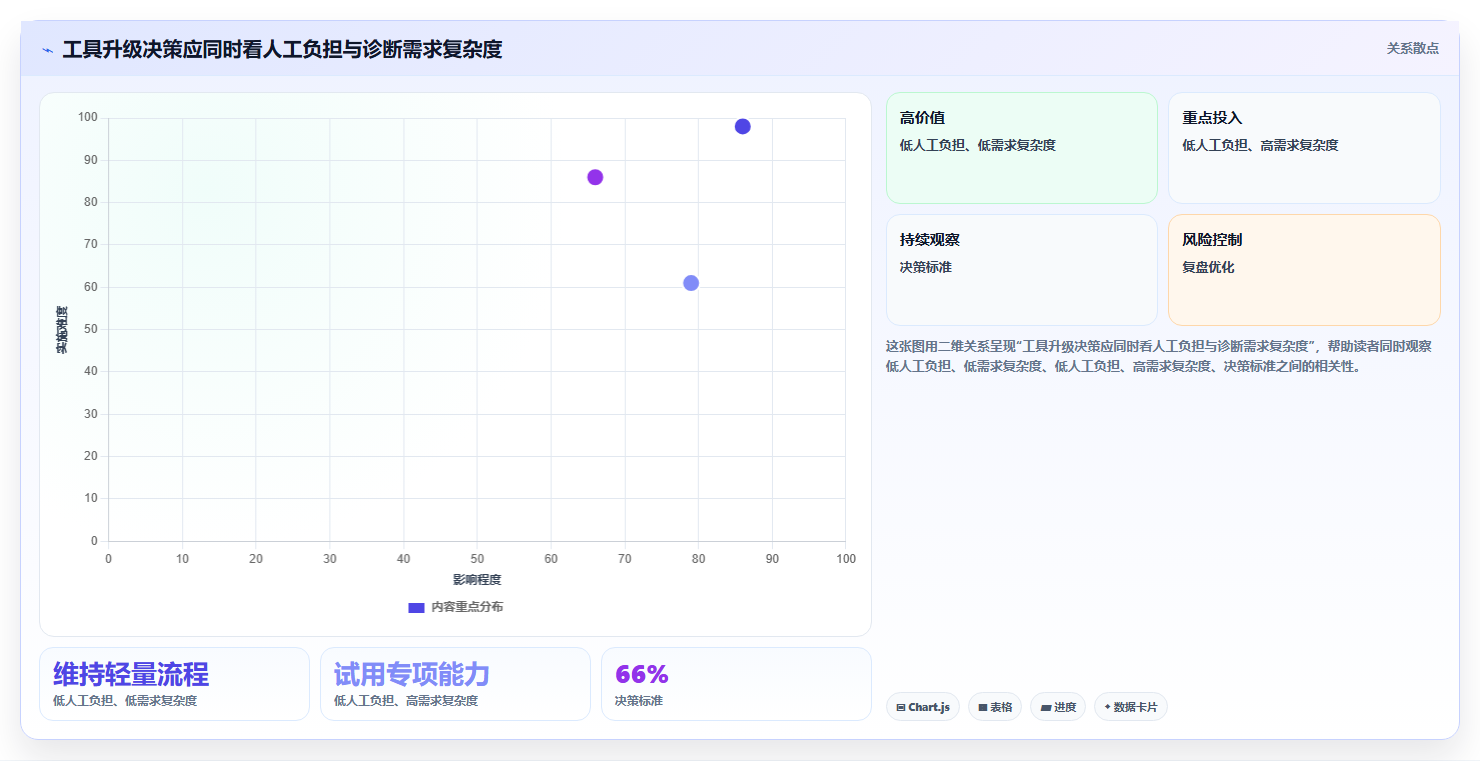Click the 实施难度 y-axis title

pyautogui.click(x=62, y=330)
